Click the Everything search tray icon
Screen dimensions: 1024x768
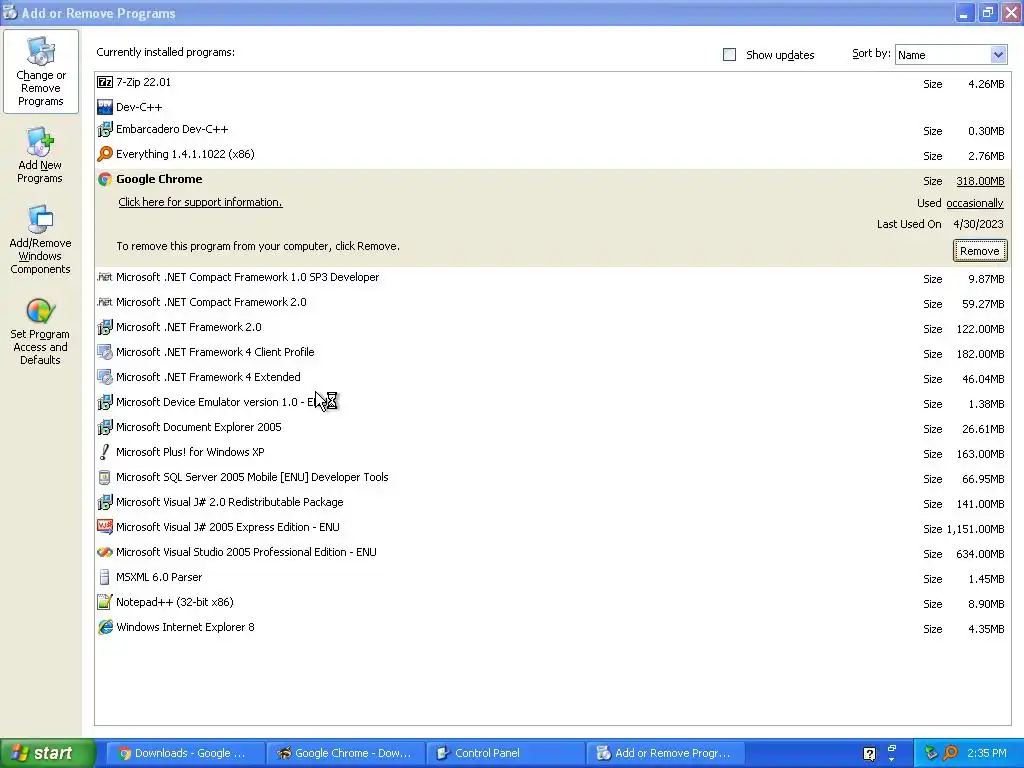point(950,753)
